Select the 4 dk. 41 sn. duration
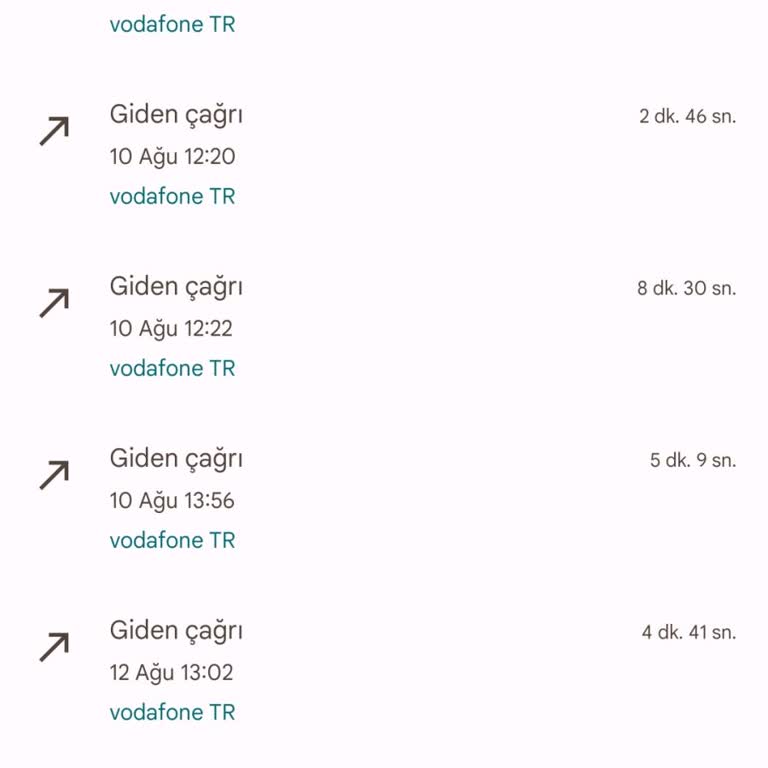The image size is (768, 768). pos(689,633)
